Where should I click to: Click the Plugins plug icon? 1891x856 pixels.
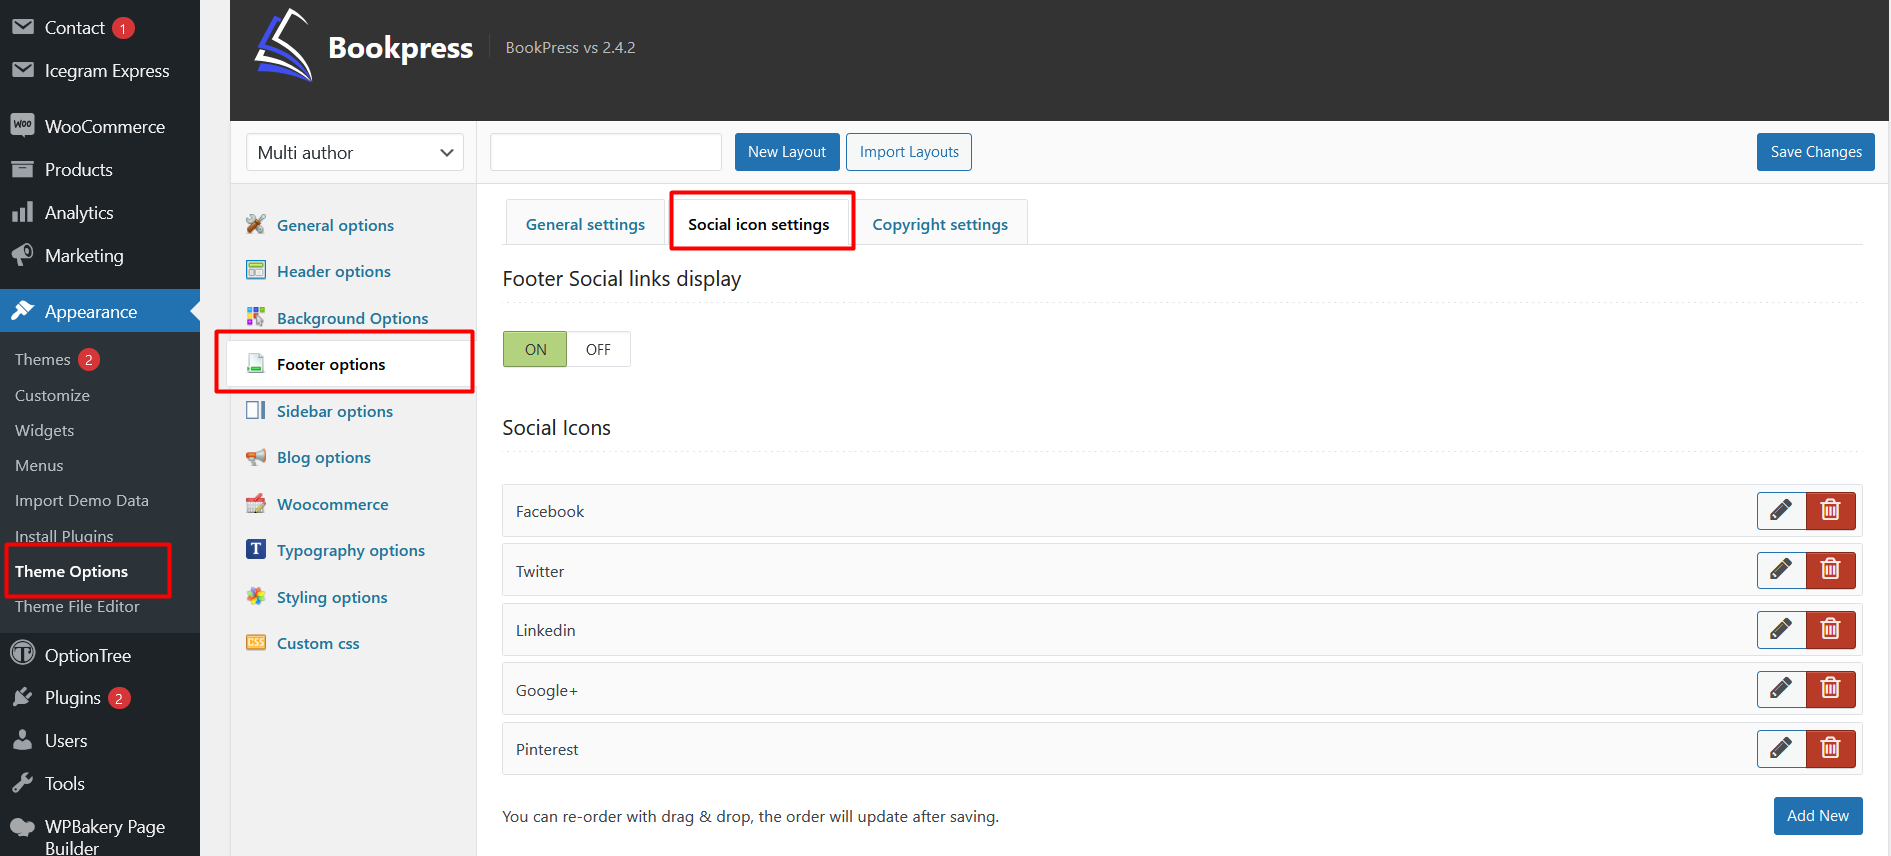coord(22,697)
